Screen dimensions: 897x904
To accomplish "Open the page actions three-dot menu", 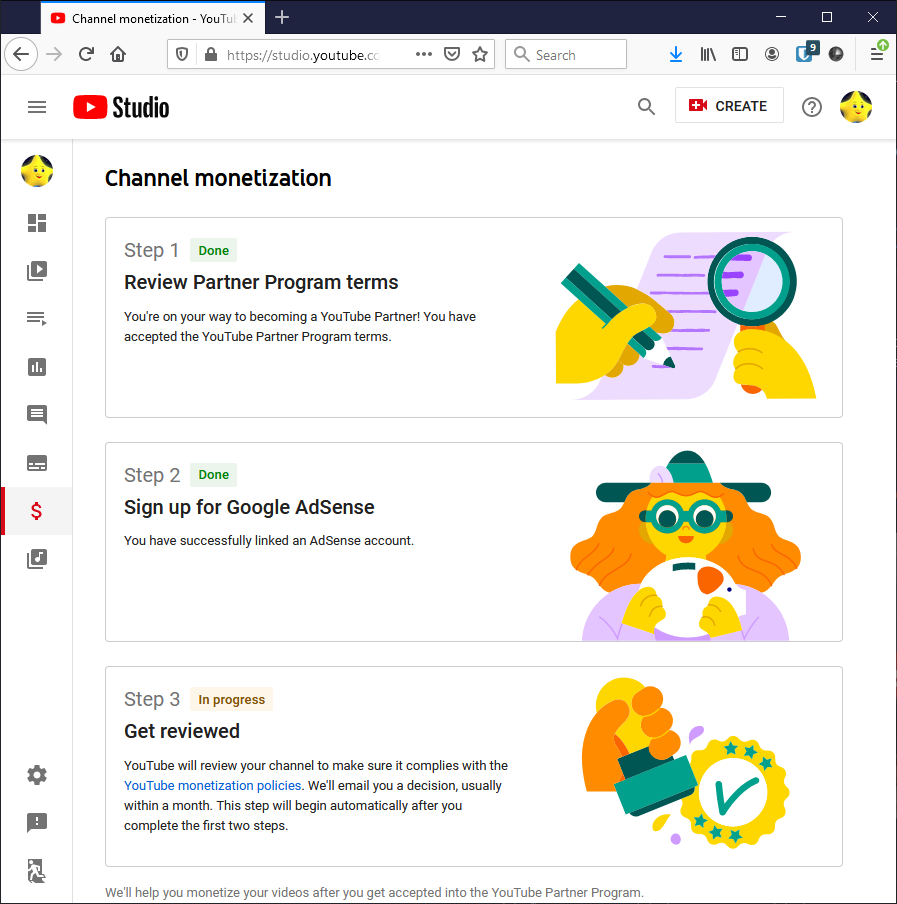I will pos(424,54).
